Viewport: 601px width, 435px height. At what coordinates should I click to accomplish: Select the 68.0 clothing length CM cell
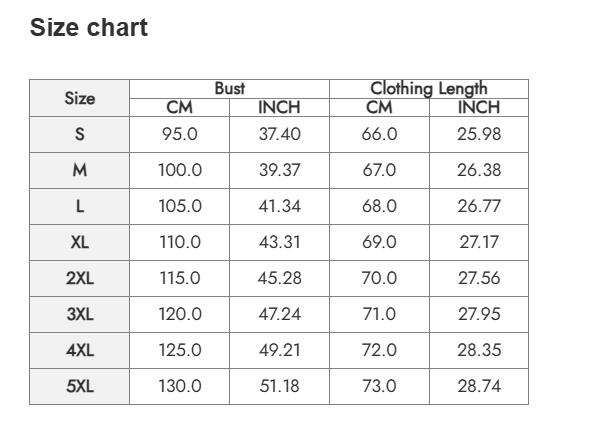379,206
